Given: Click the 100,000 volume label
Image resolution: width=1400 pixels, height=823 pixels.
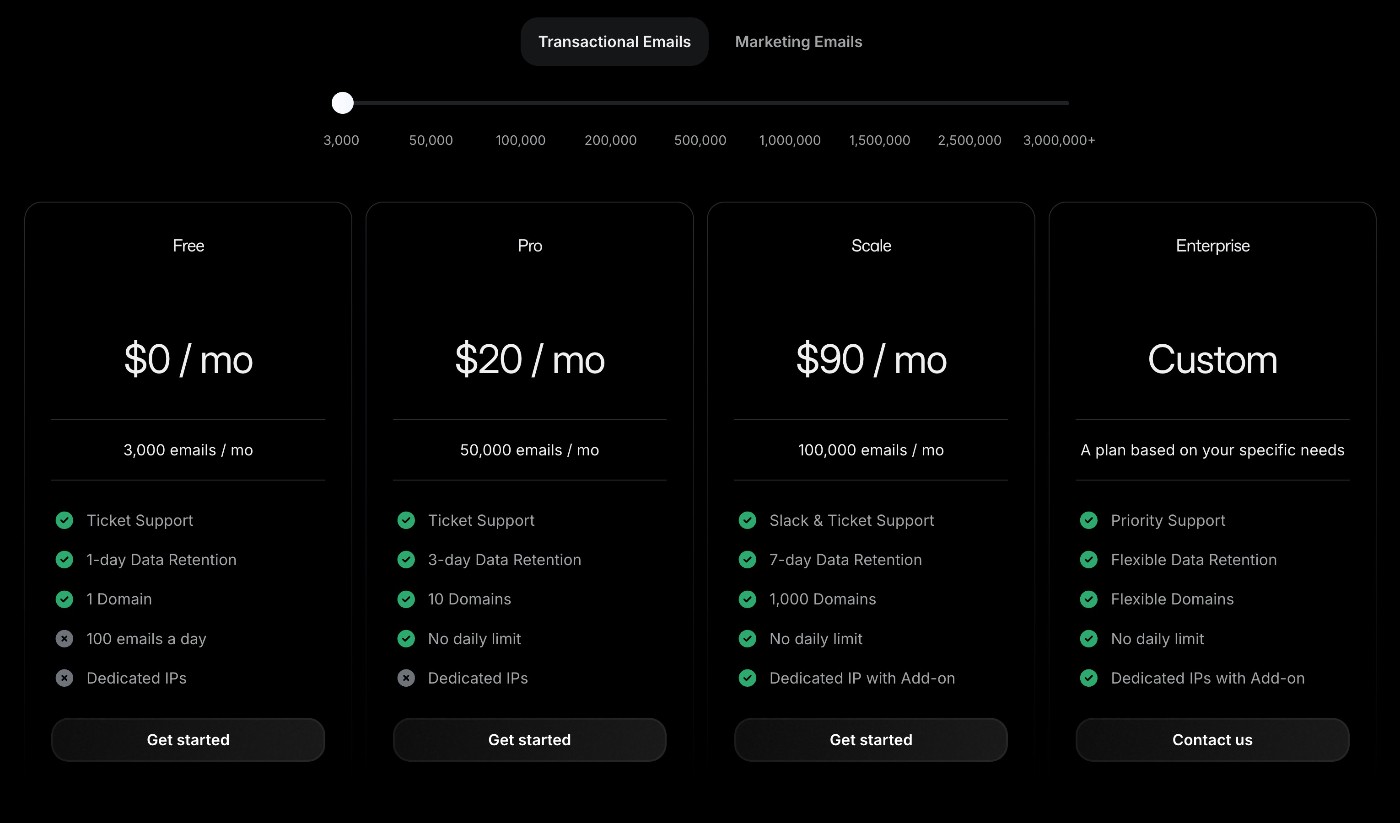Looking at the screenshot, I should coord(521,140).
